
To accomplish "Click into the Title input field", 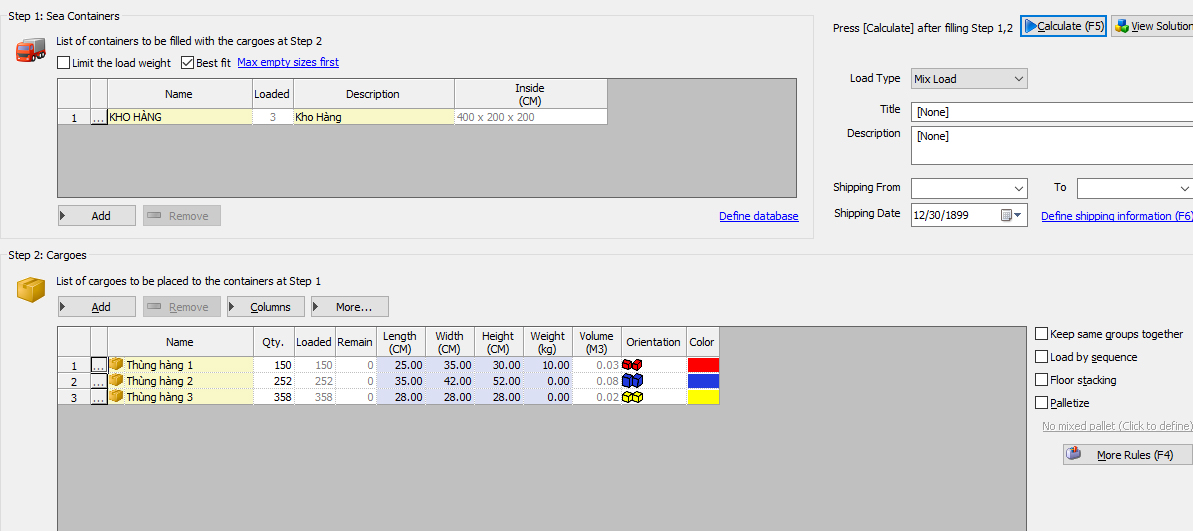I will coord(1050,112).
